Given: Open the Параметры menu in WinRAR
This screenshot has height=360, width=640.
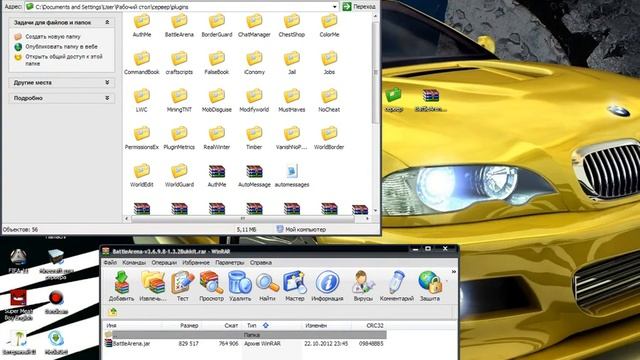Looking at the screenshot, I should (x=230, y=262).
